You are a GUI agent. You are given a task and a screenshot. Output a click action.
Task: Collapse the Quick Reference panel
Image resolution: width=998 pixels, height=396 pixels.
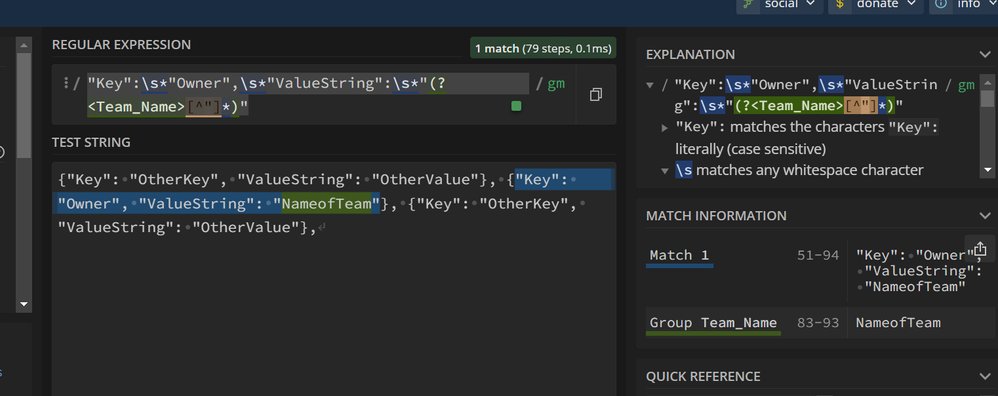pos(985,377)
